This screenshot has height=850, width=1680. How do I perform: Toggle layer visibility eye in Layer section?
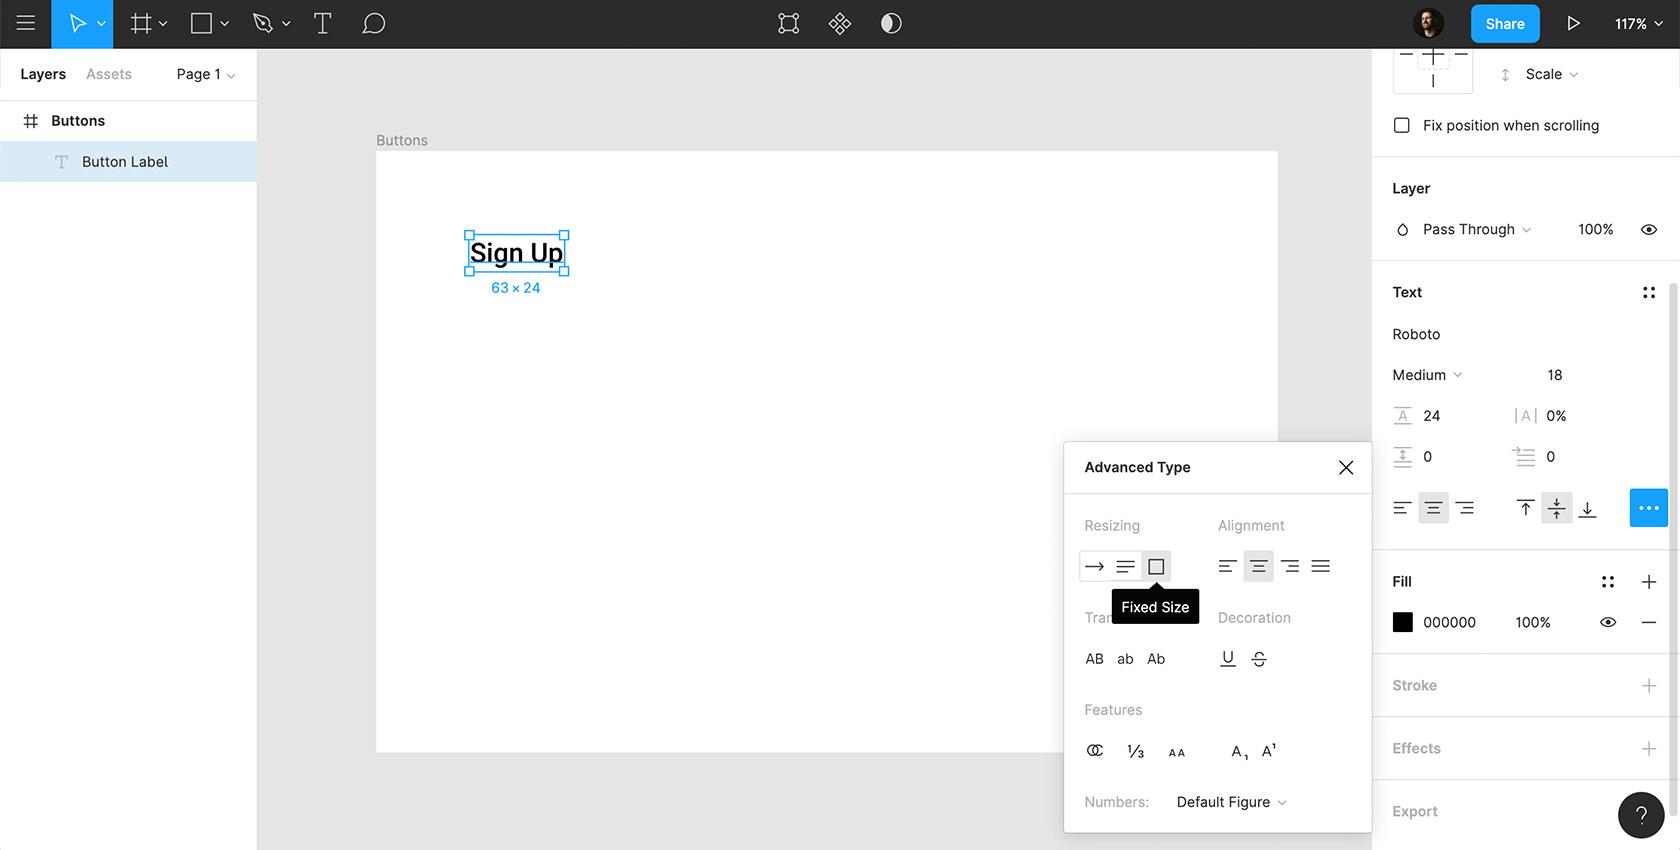point(1648,230)
